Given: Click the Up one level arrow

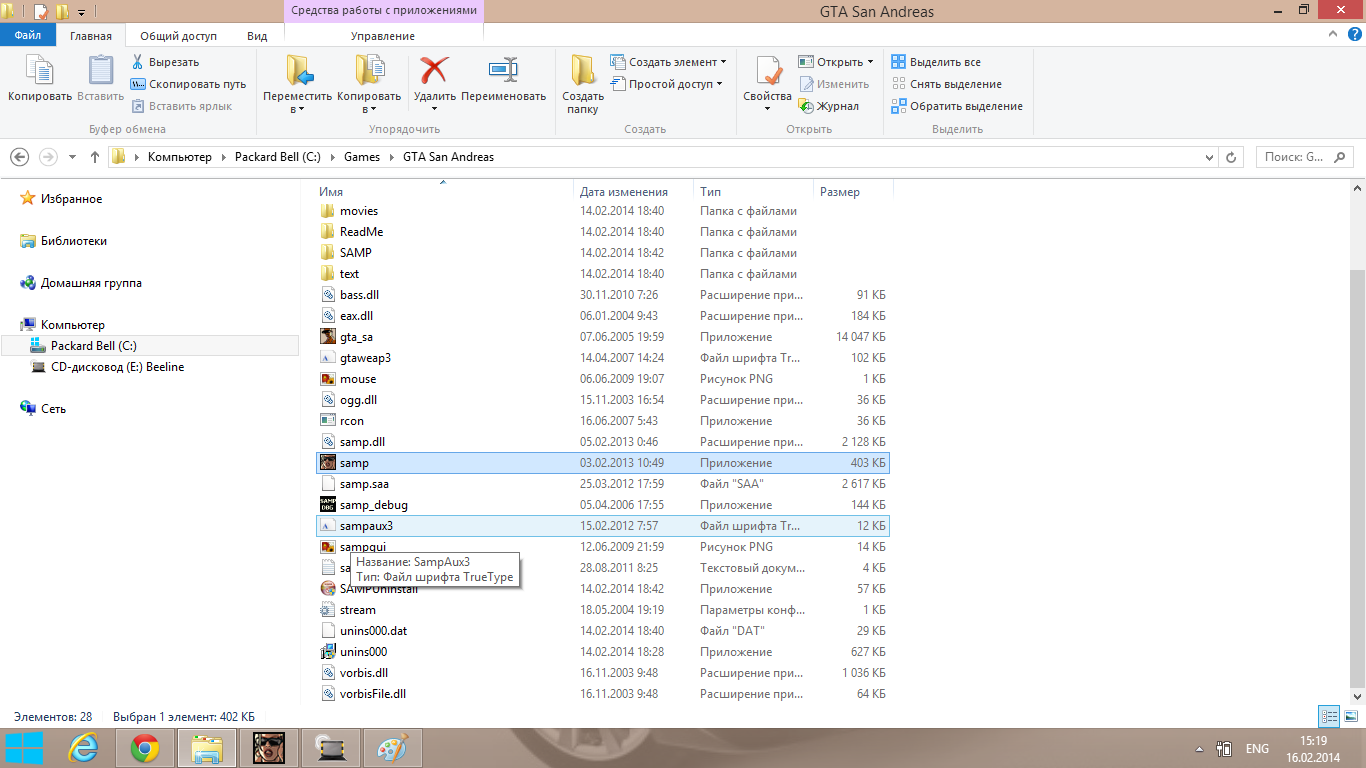Looking at the screenshot, I should 95,157.
